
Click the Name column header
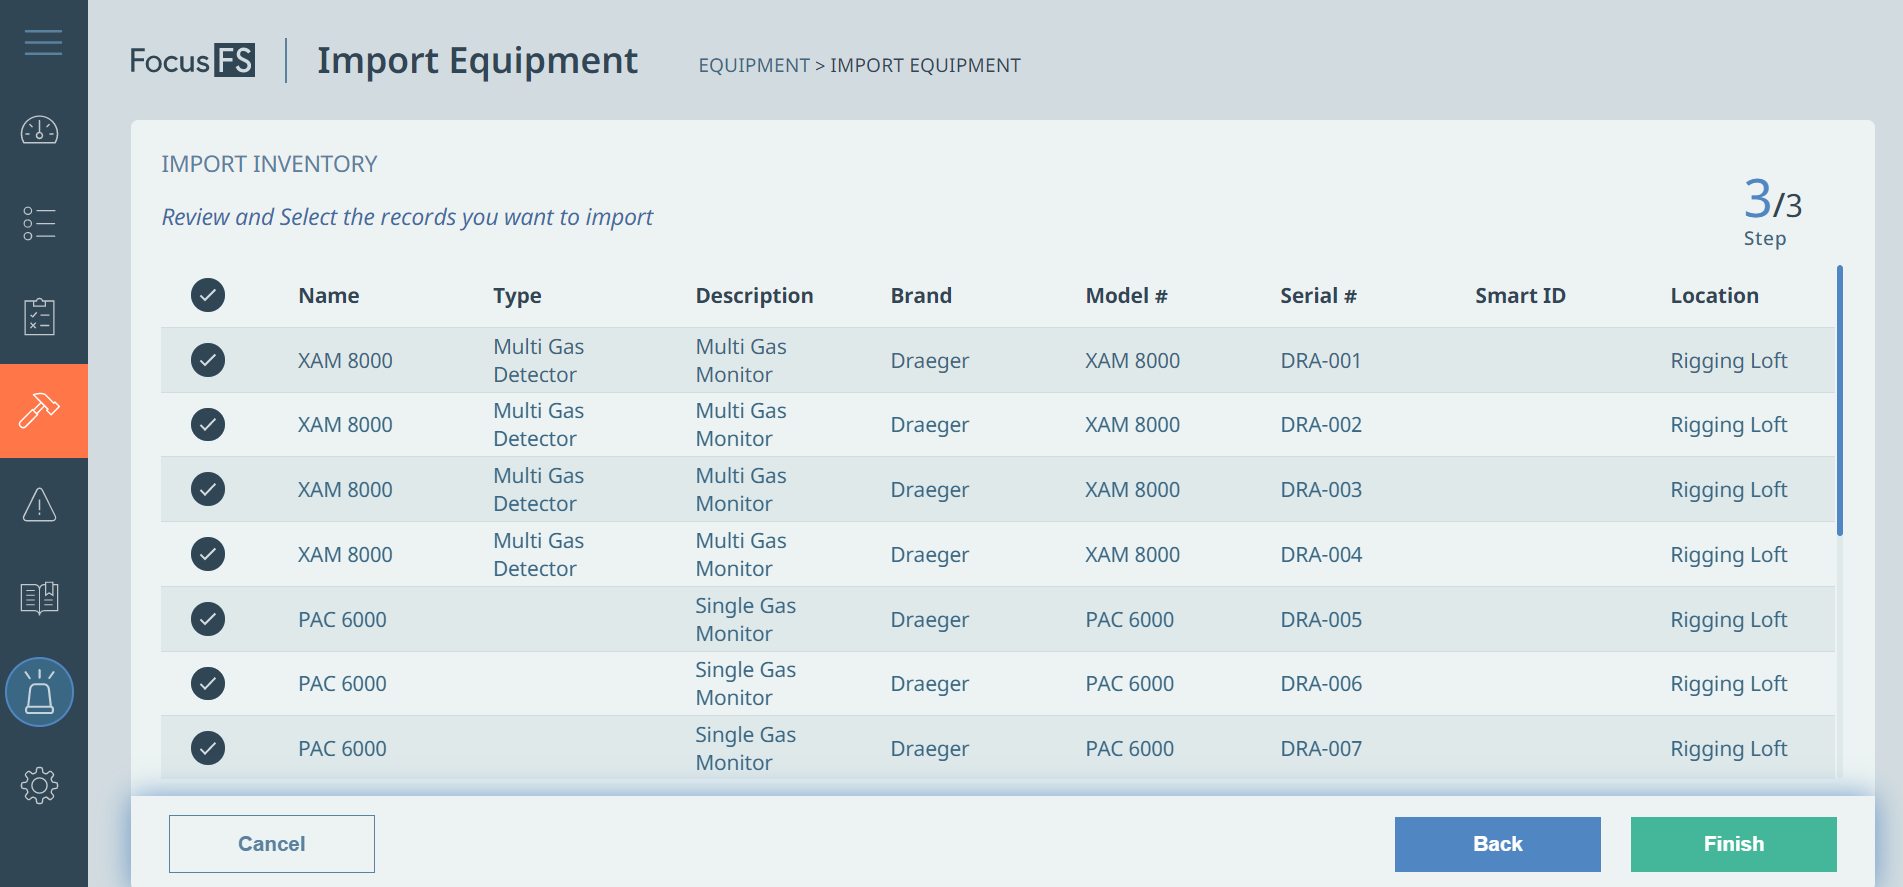tap(329, 296)
